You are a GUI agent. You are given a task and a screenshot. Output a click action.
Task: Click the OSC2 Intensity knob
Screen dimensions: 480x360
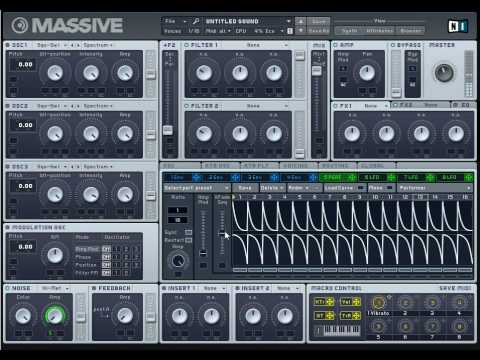coord(91,134)
